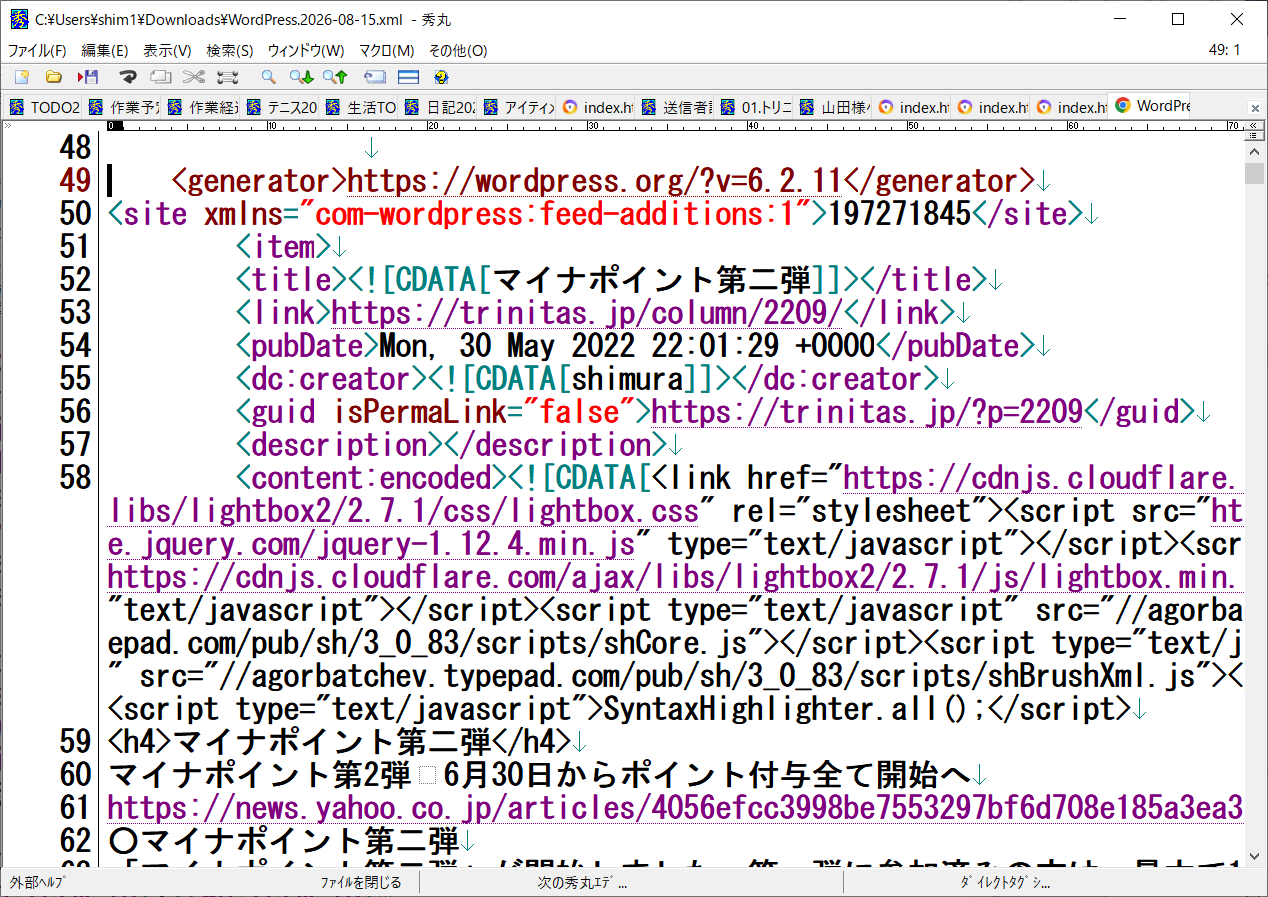Image resolution: width=1268 pixels, height=897 pixels.
Task: Click 次の秀丸ｴﾃﾞ... function key button
Action: point(583,883)
